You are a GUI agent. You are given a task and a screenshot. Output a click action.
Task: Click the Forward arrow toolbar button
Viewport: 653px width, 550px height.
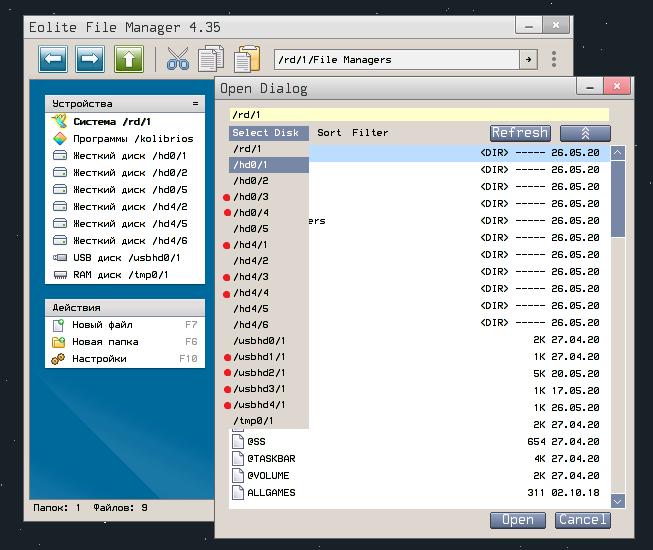pyautogui.click(x=91, y=59)
